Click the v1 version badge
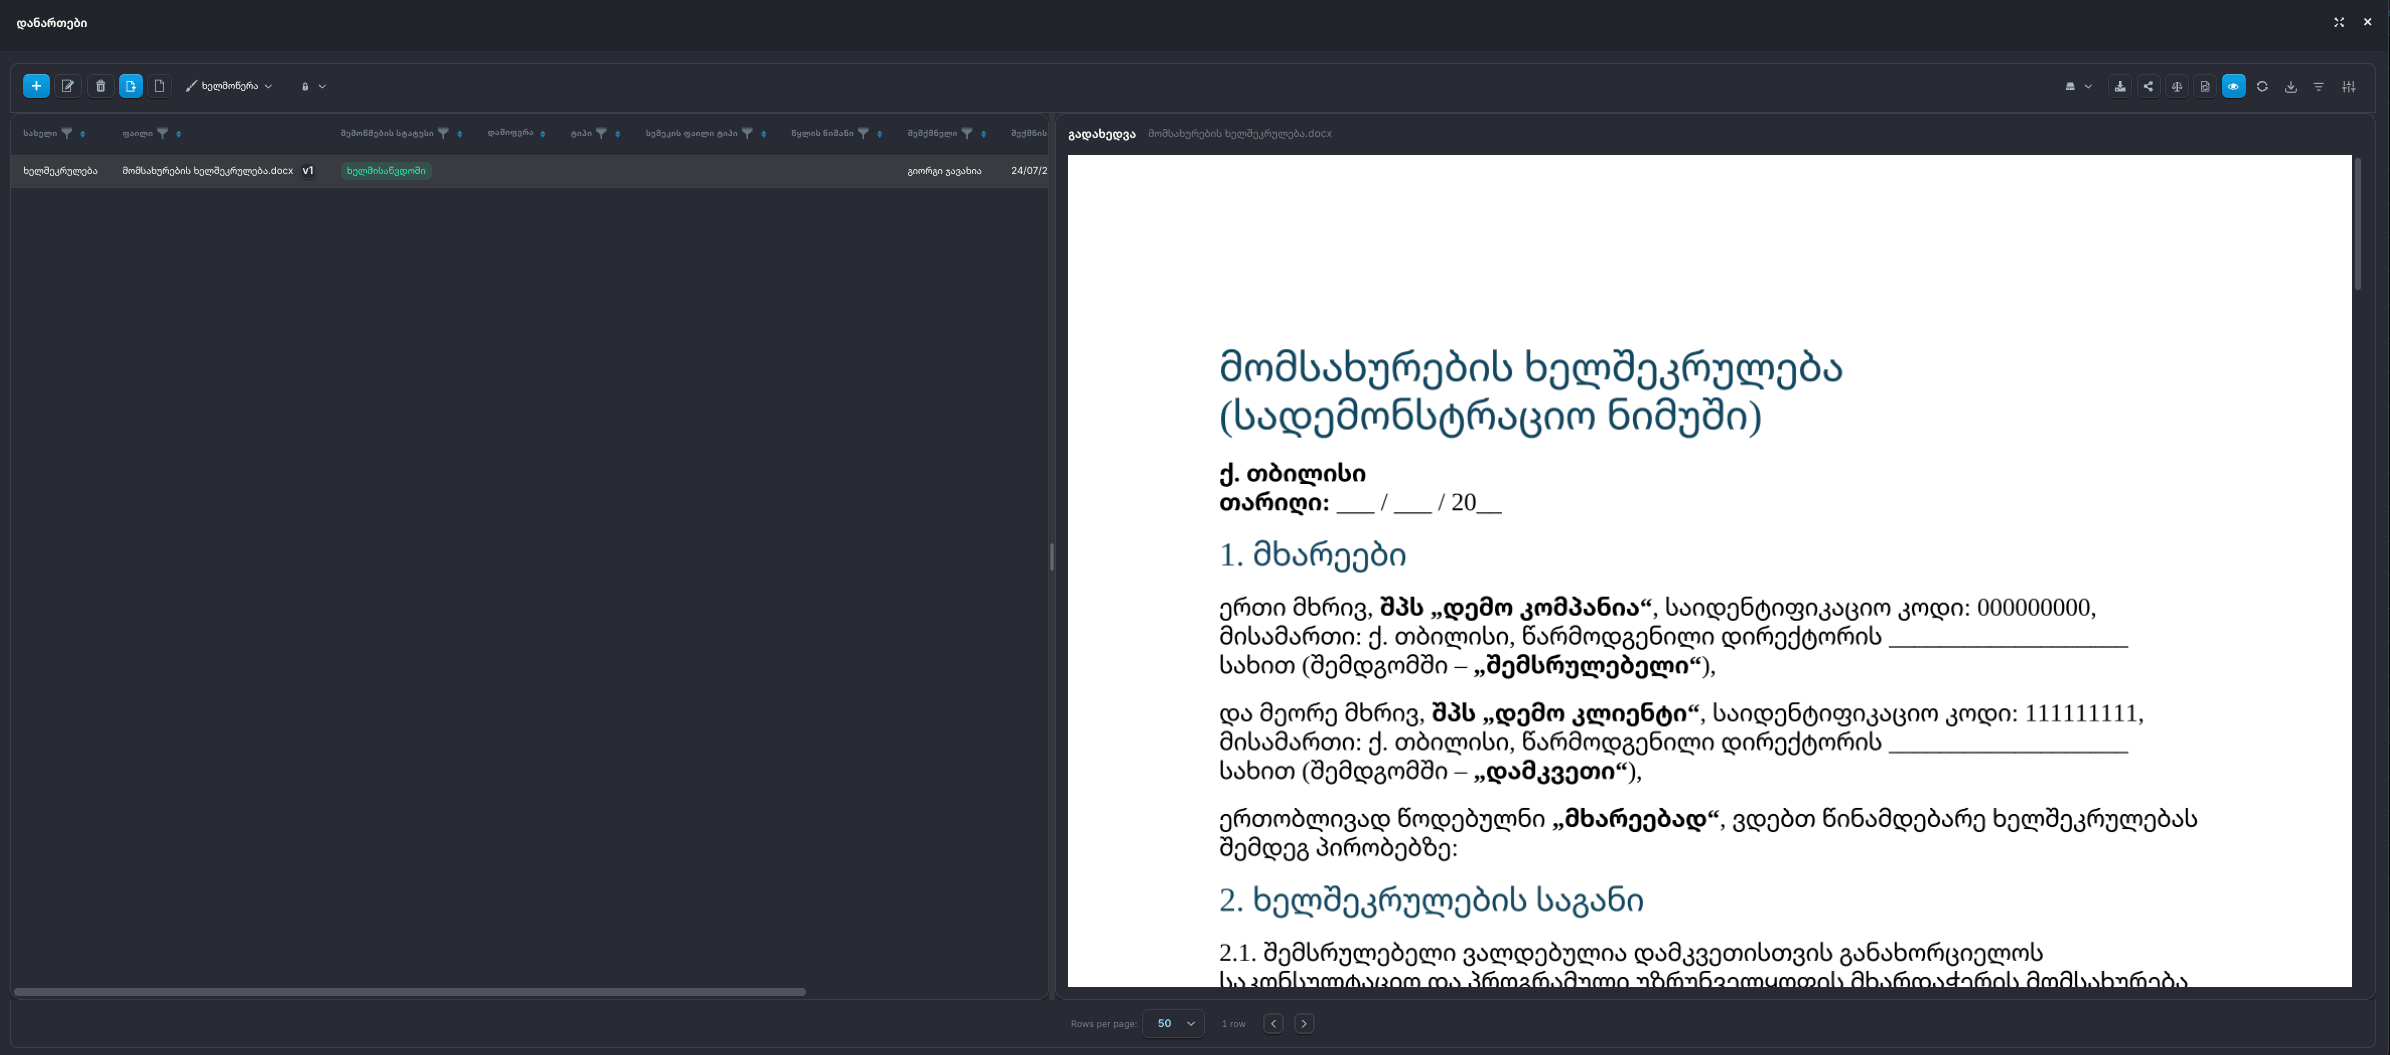Screen dimensions: 2390x1055 (x=308, y=171)
